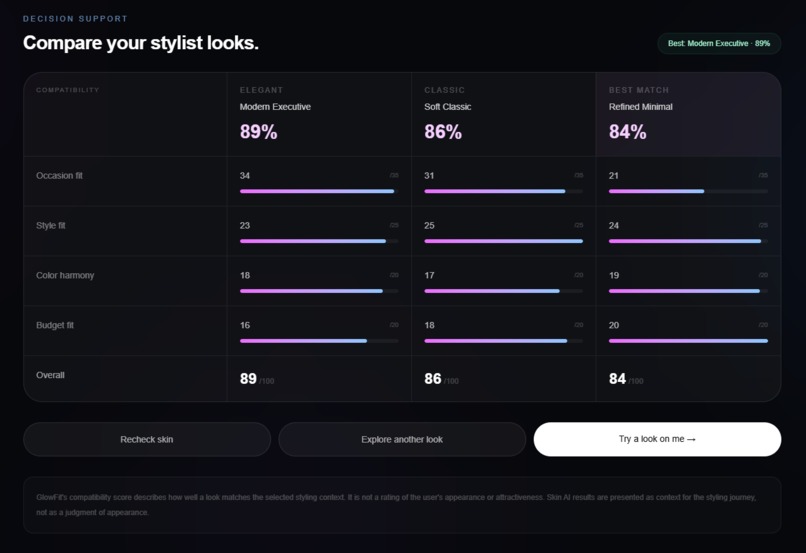Click the 86% compatibility score
Screen dimensions: 806x553
pos(443,132)
